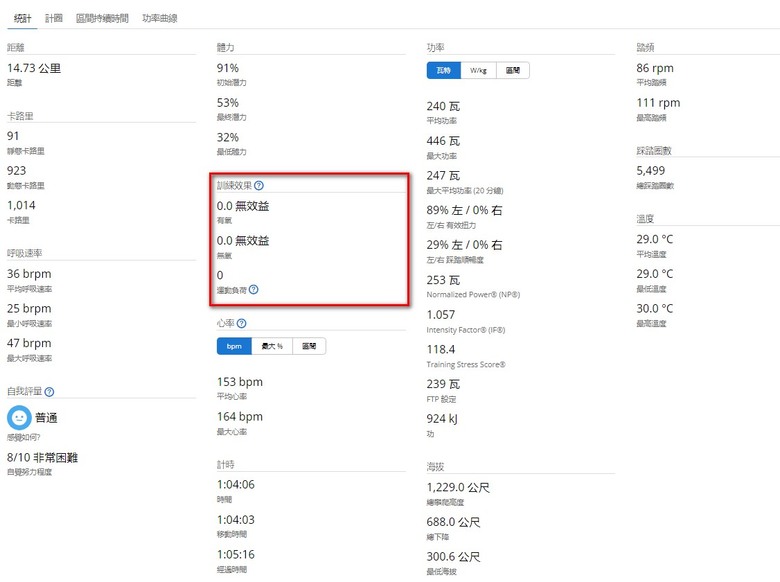This screenshot has width=780, height=582.
Task: Switch heart rate display to 最大 %
Action: coord(272,346)
